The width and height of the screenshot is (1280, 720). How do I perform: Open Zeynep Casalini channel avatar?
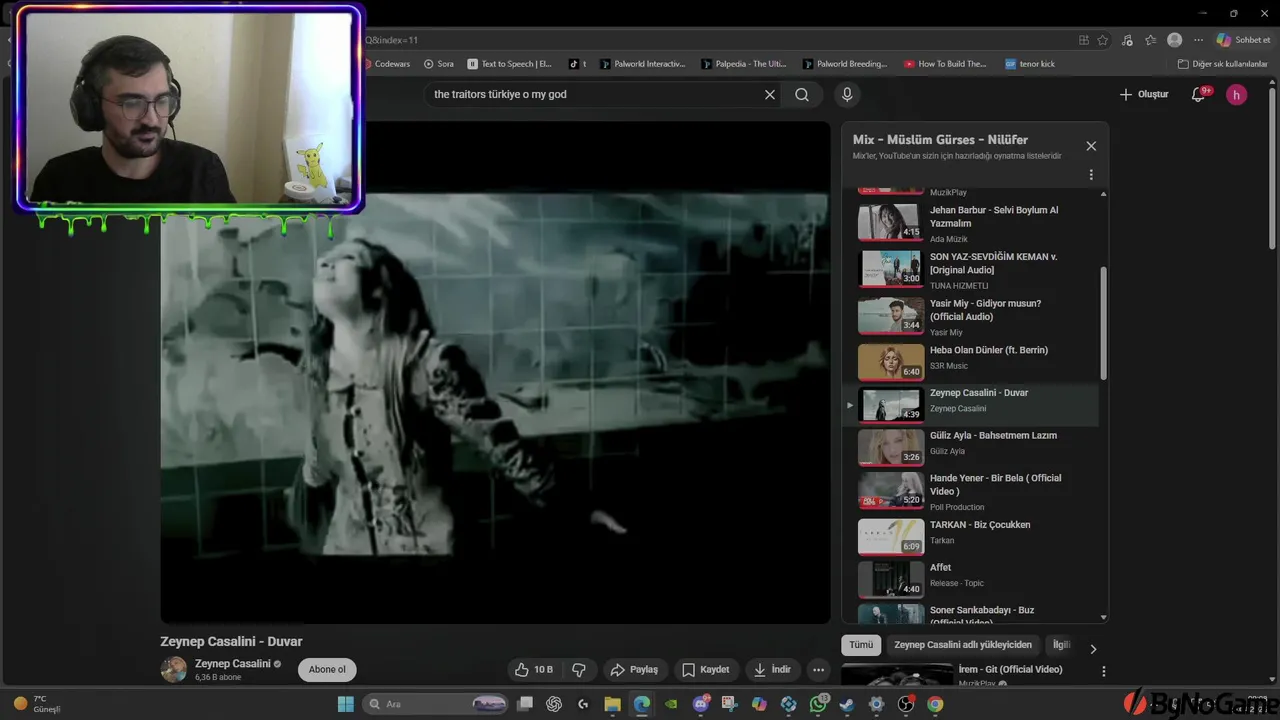point(174,670)
